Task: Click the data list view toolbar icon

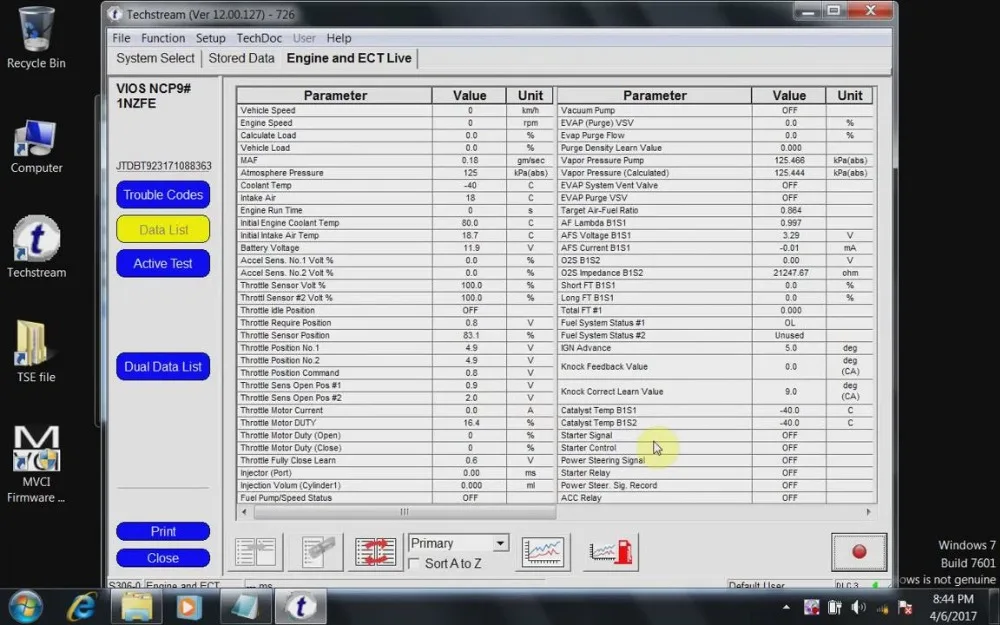Action: click(255, 552)
